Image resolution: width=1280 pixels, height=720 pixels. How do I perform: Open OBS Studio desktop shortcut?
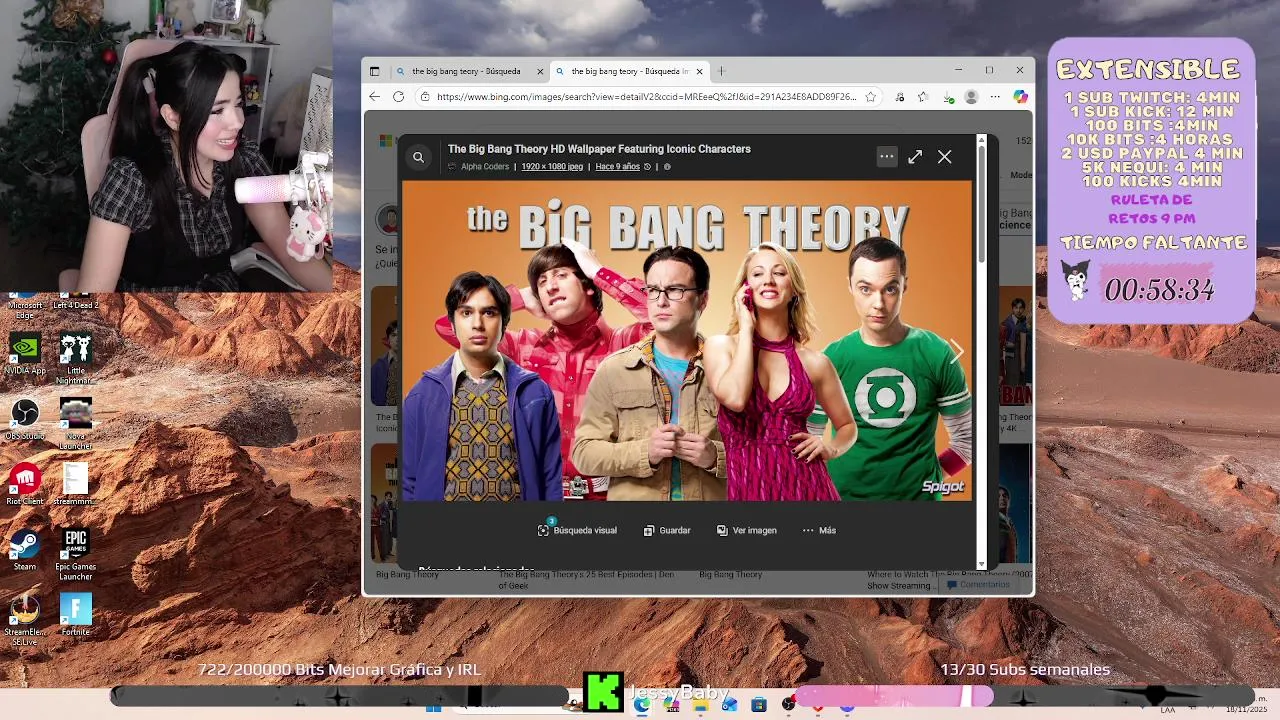pos(25,419)
